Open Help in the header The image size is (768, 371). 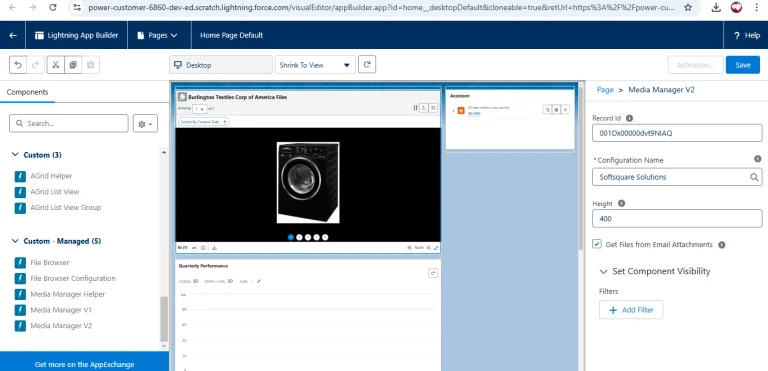point(747,35)
